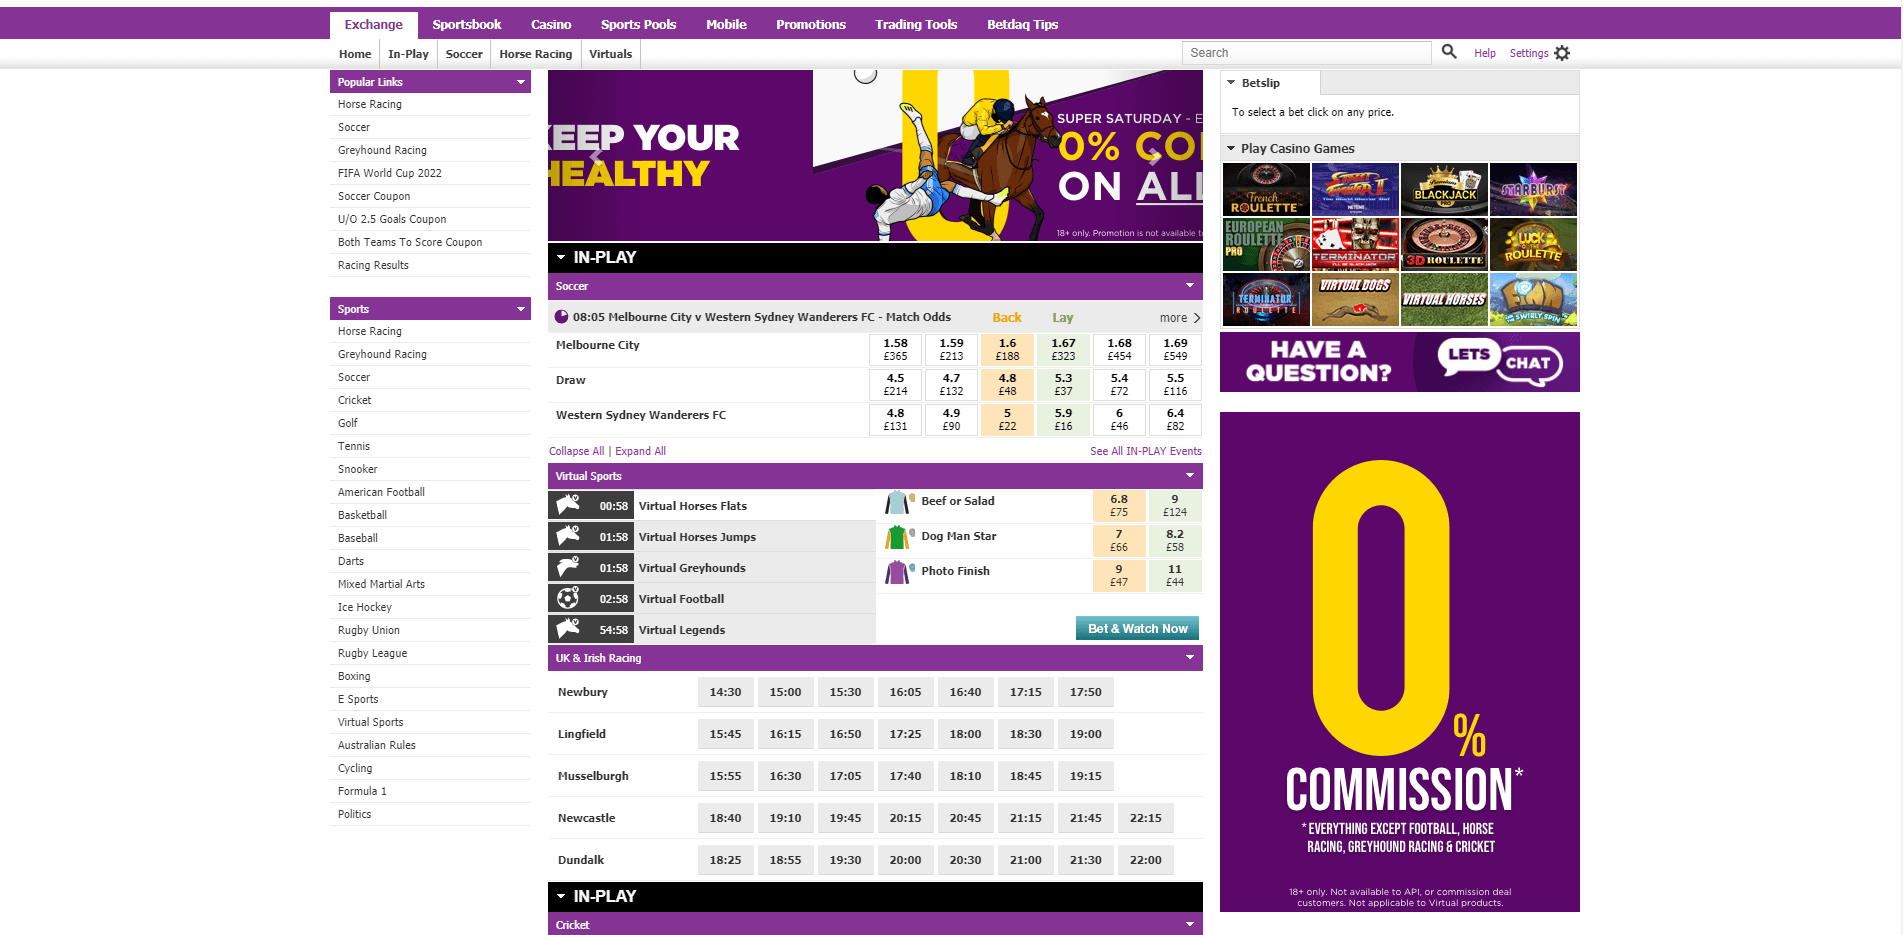The width and height of the screenshot is (1903, 935).
Task: Click the horse icon beside Virtual Legends
Action: coord(568,629)
